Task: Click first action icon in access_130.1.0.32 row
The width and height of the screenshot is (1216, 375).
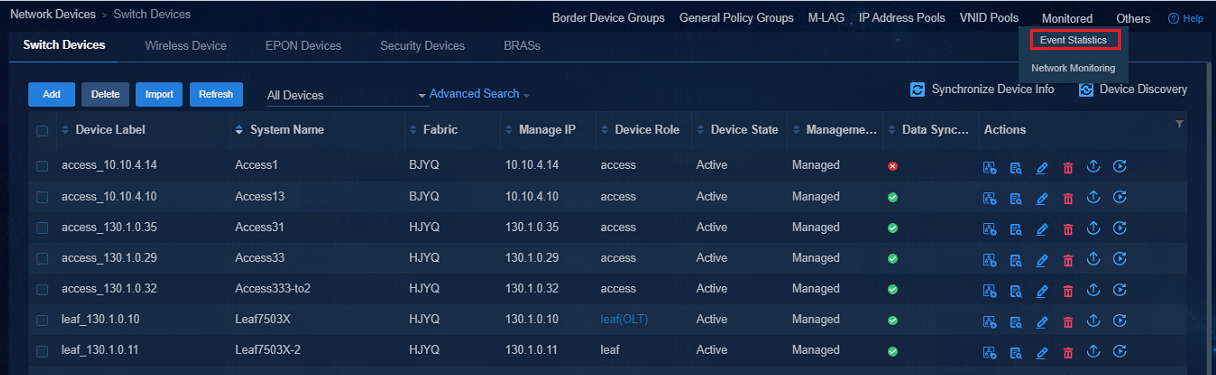Action: click(x=990, y=290)
